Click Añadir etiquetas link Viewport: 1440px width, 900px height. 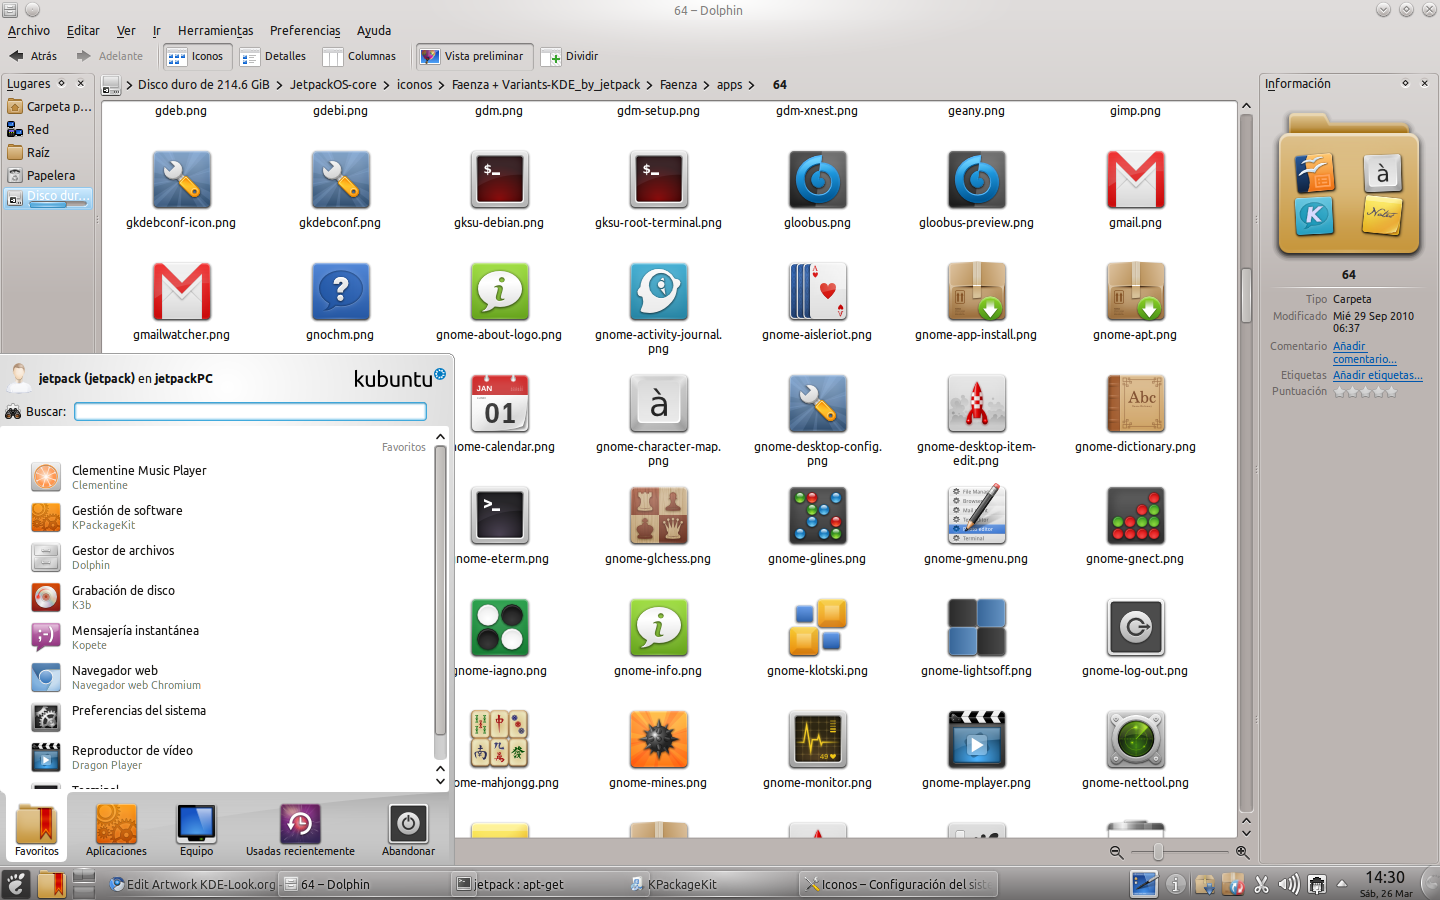tap(1377, 375)
